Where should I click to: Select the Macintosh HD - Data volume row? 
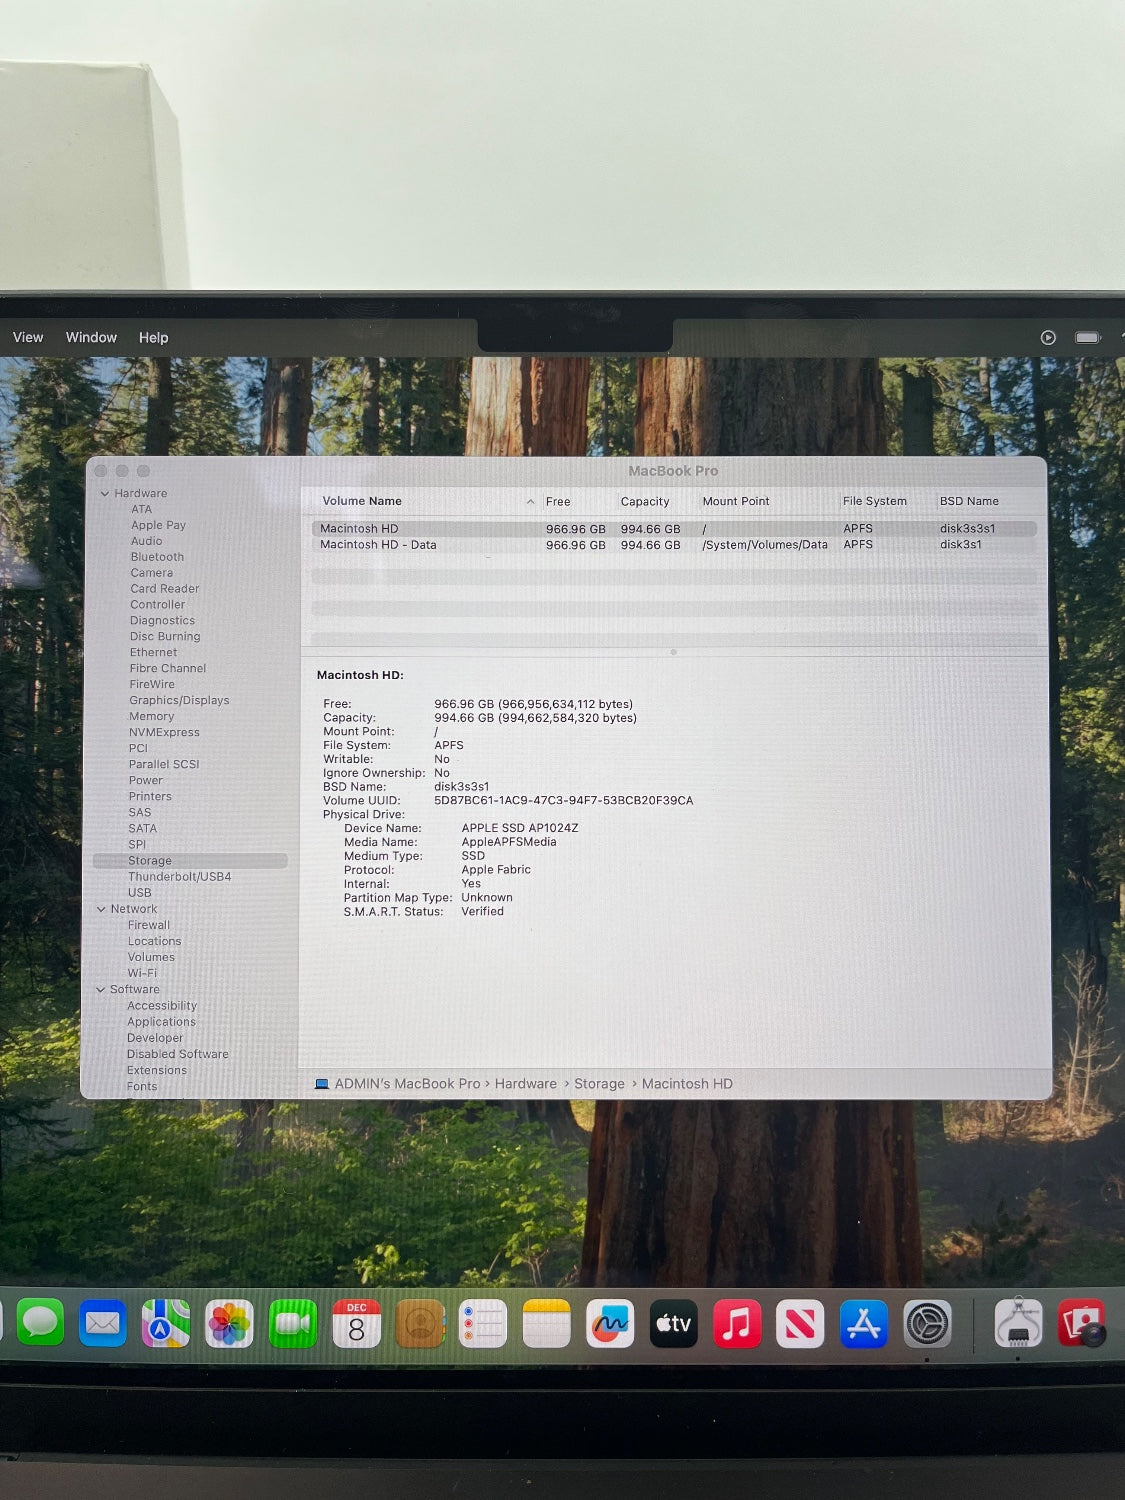[x=378, y=545]
